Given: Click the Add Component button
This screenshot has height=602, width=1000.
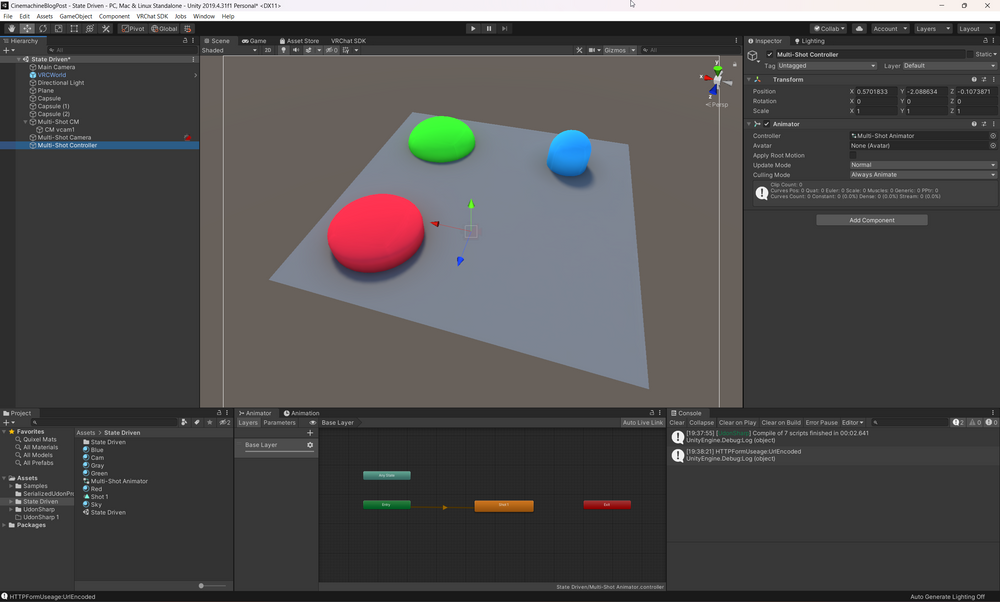Looking at the screenshot, I should [871, 219].
